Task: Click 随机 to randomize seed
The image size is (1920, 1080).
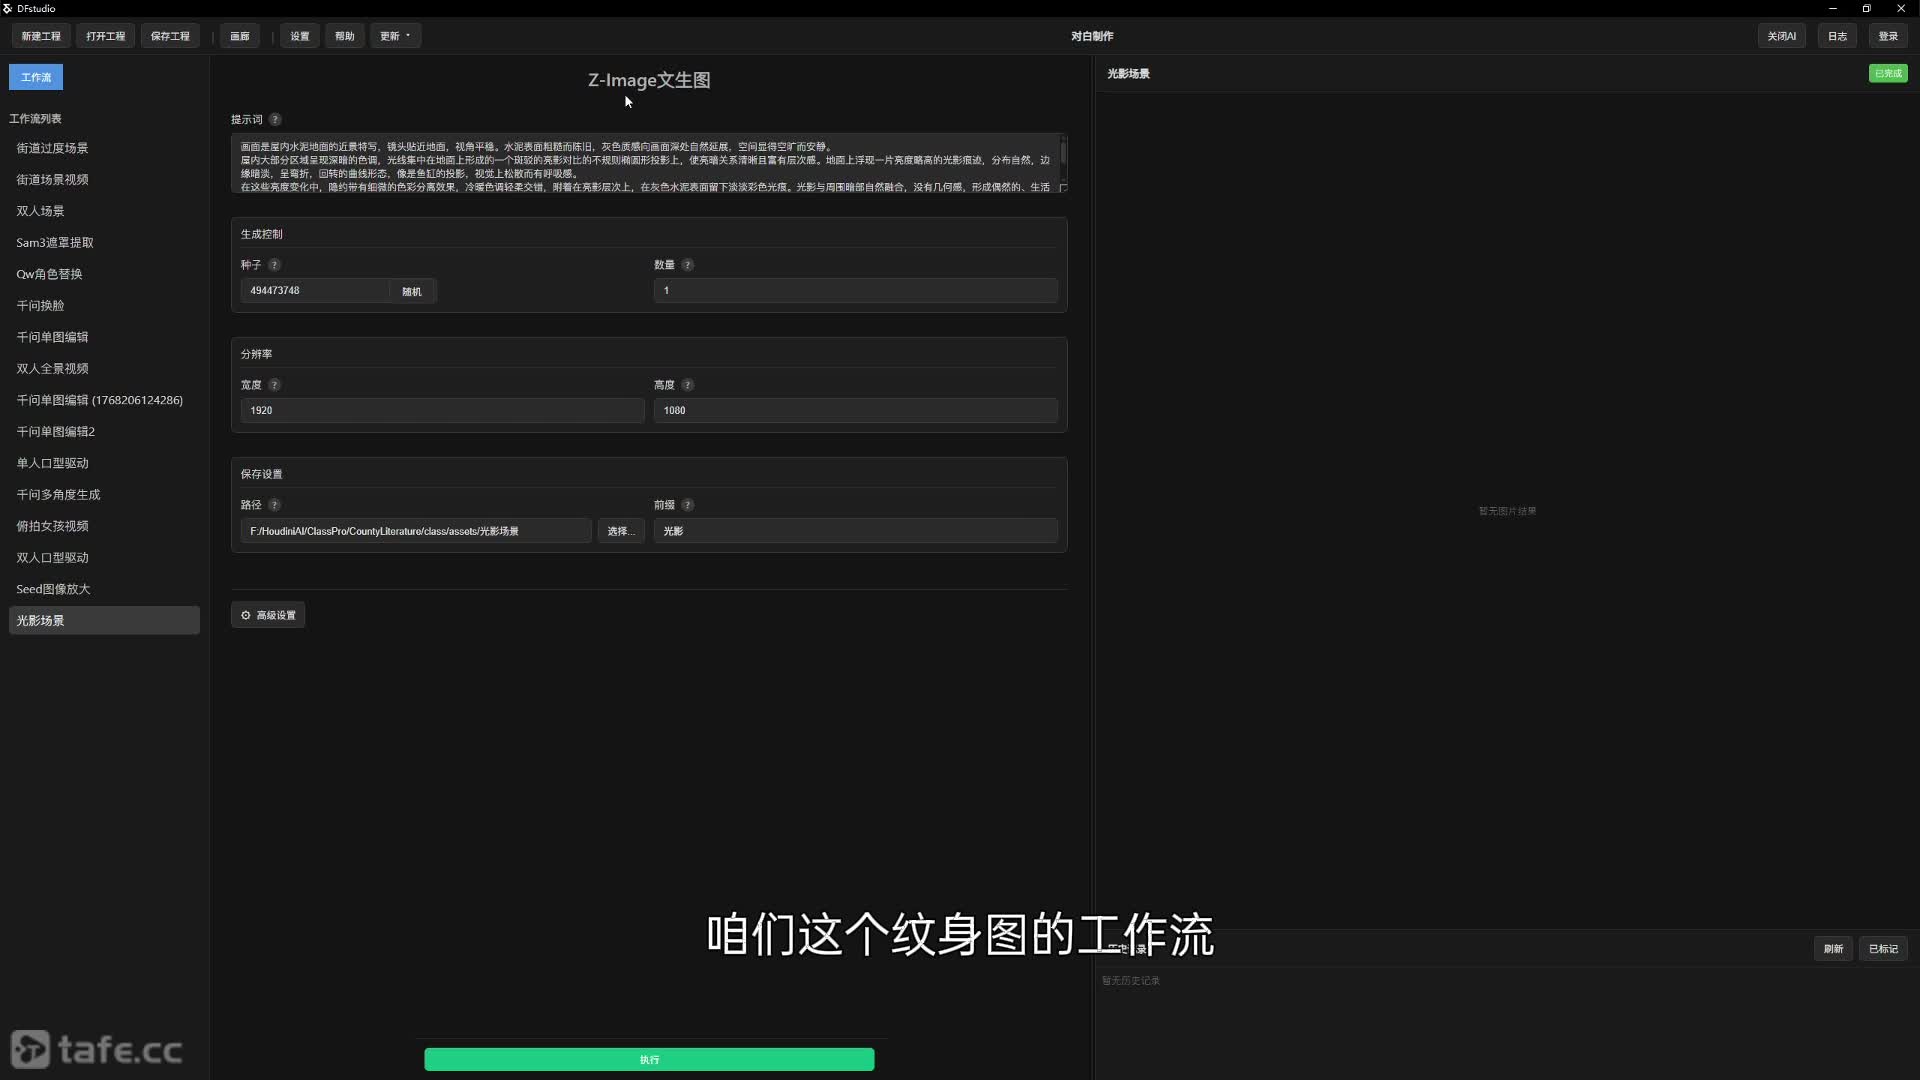Action: 412,291
